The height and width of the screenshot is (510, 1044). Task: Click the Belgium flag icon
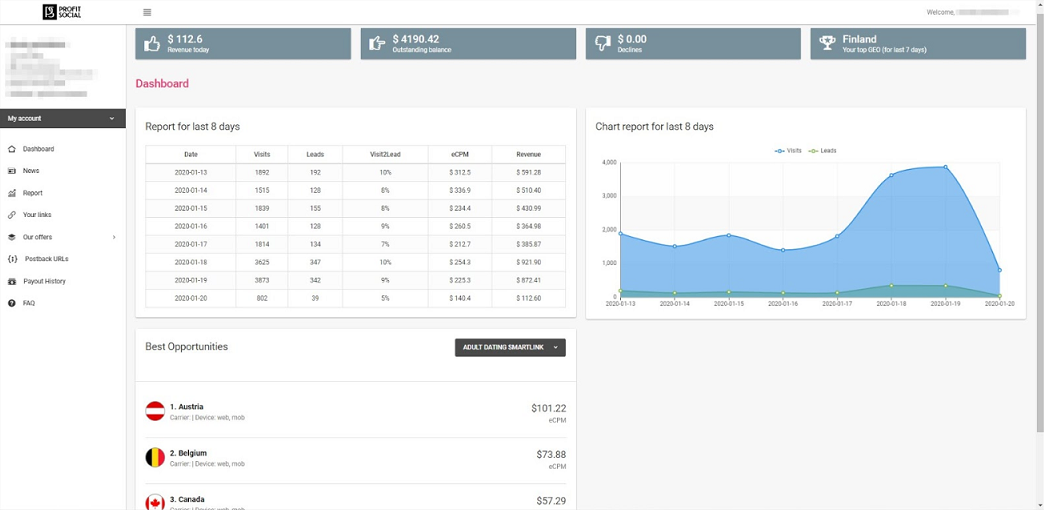[155, 457]
